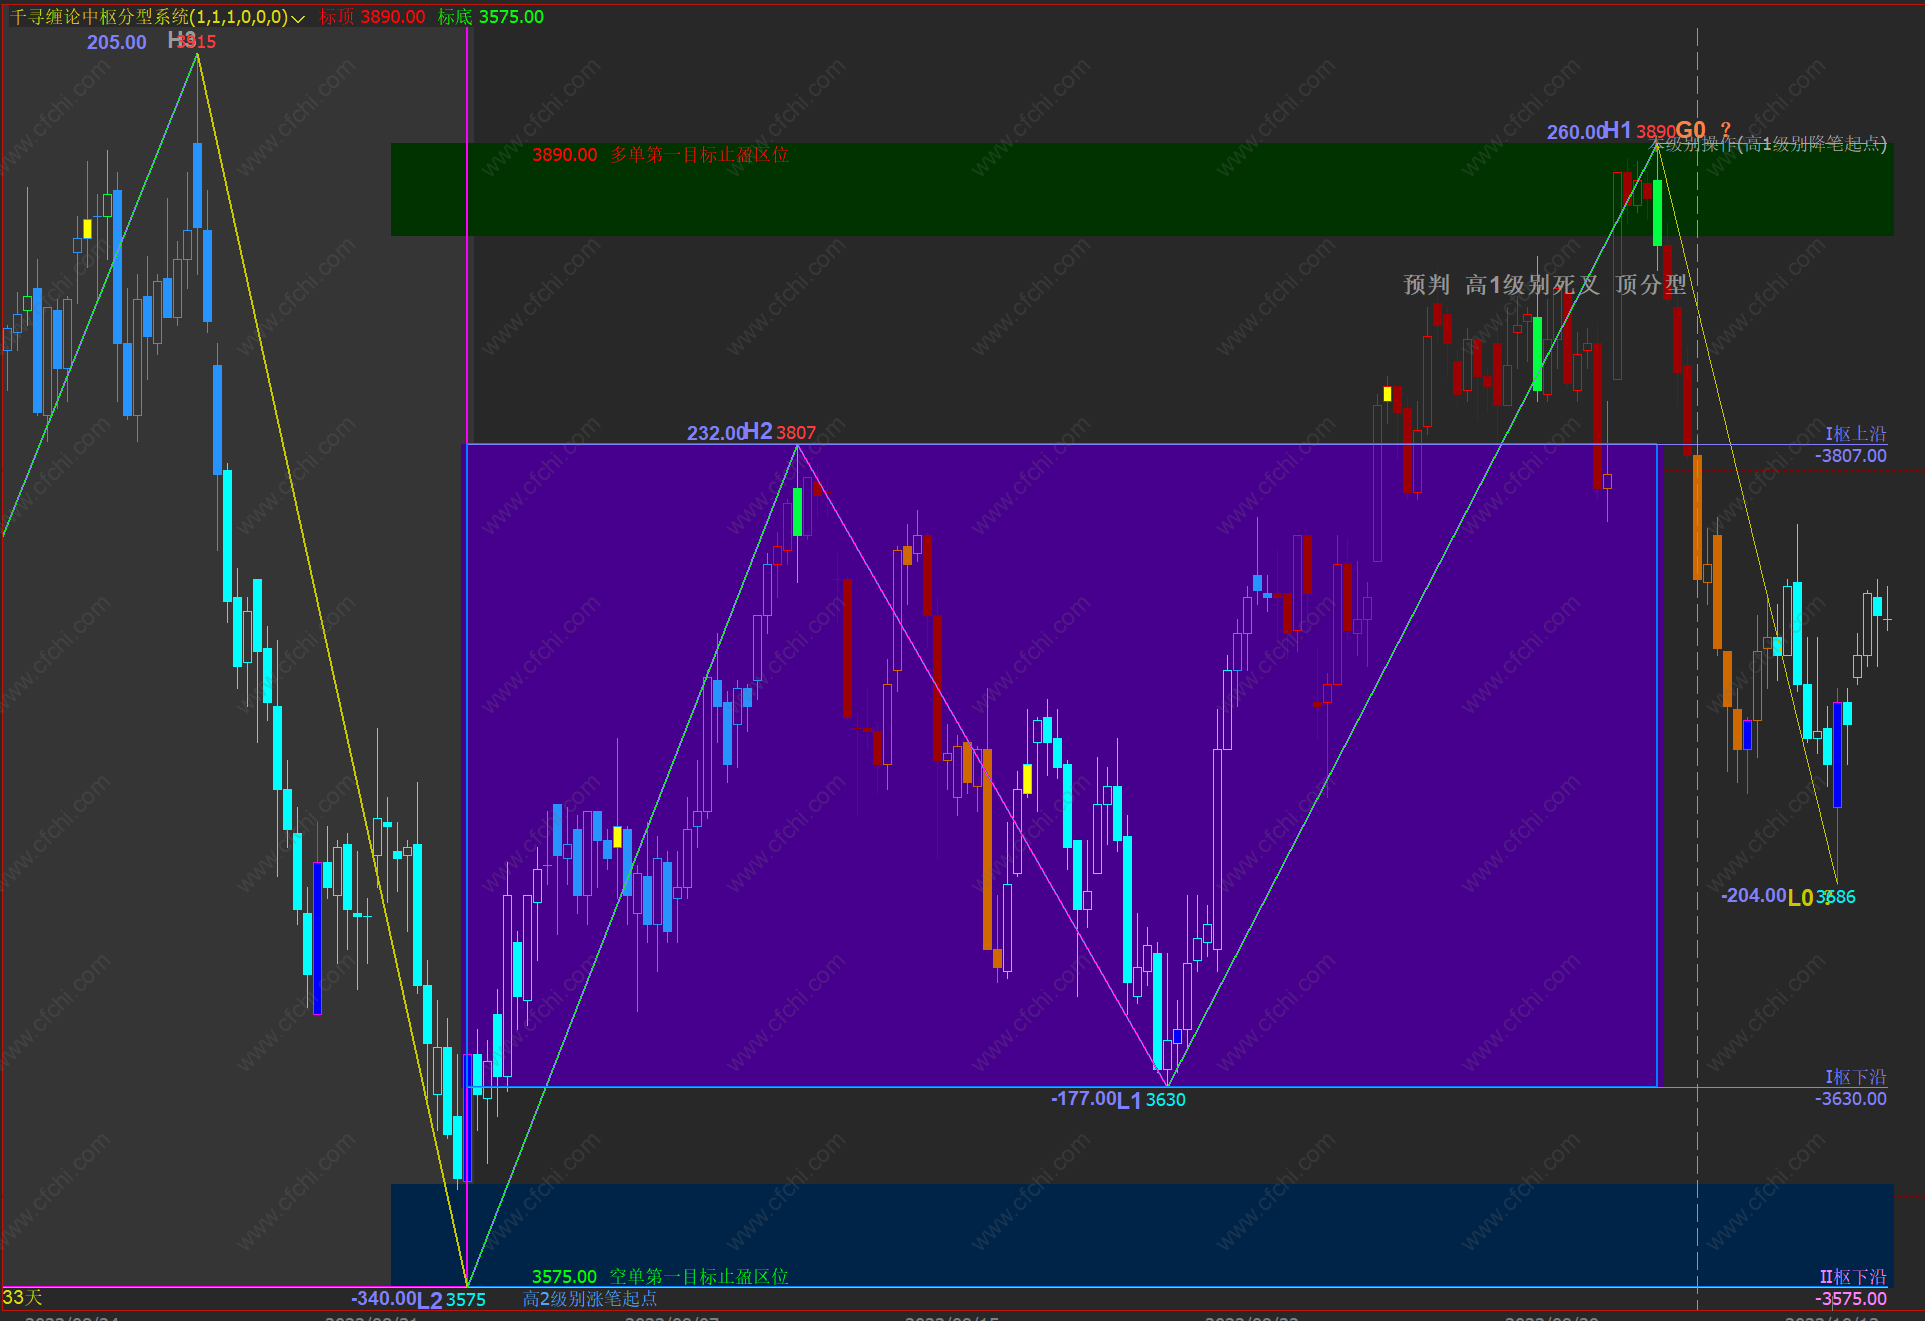Click the 预判 高1级别死叉 顶分型 annotation
The width and height of the screenshot is (1925, 1321).
click(x=1544, y=285)
